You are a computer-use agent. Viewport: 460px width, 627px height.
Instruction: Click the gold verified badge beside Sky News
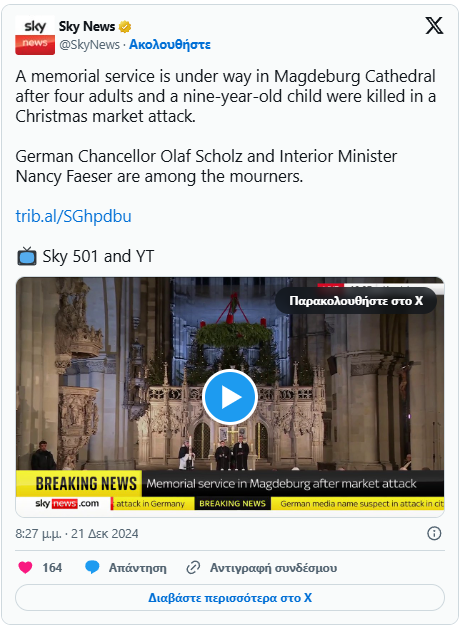[125, 27]
